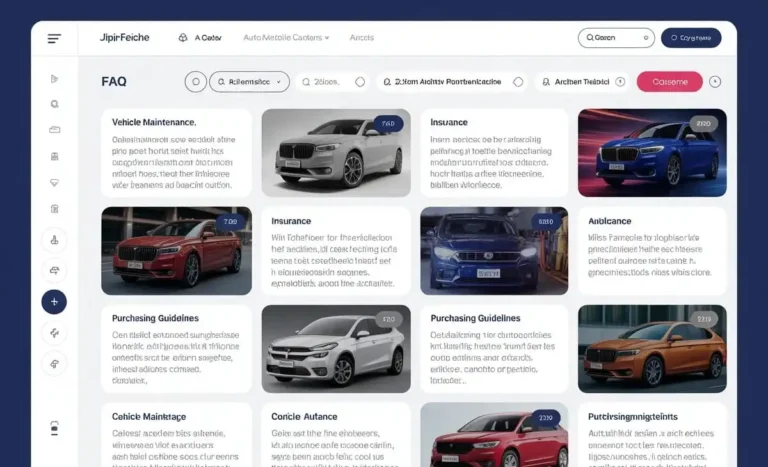Click the circled arrow icon right of Caiseme
This screenshot has height=467, width=768.
click(715, 82)
